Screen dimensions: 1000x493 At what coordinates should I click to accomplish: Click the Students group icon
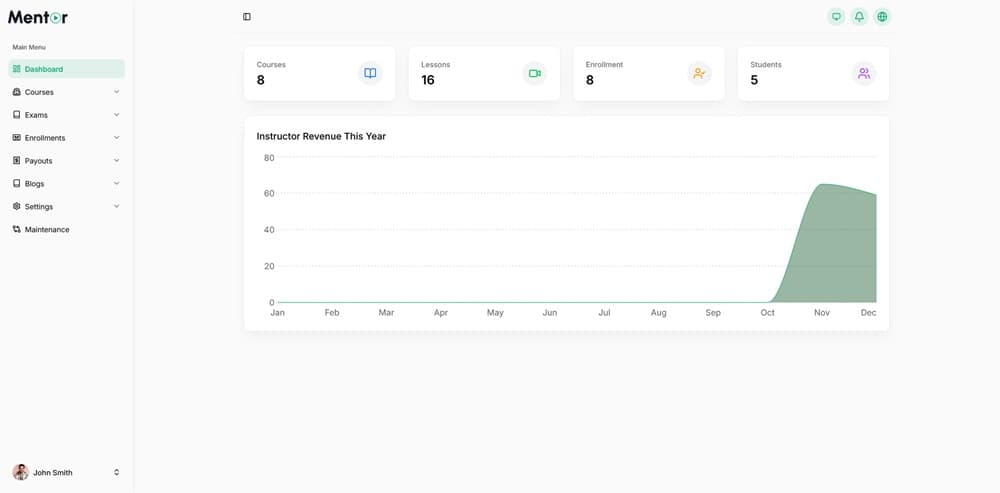(864, 73)
